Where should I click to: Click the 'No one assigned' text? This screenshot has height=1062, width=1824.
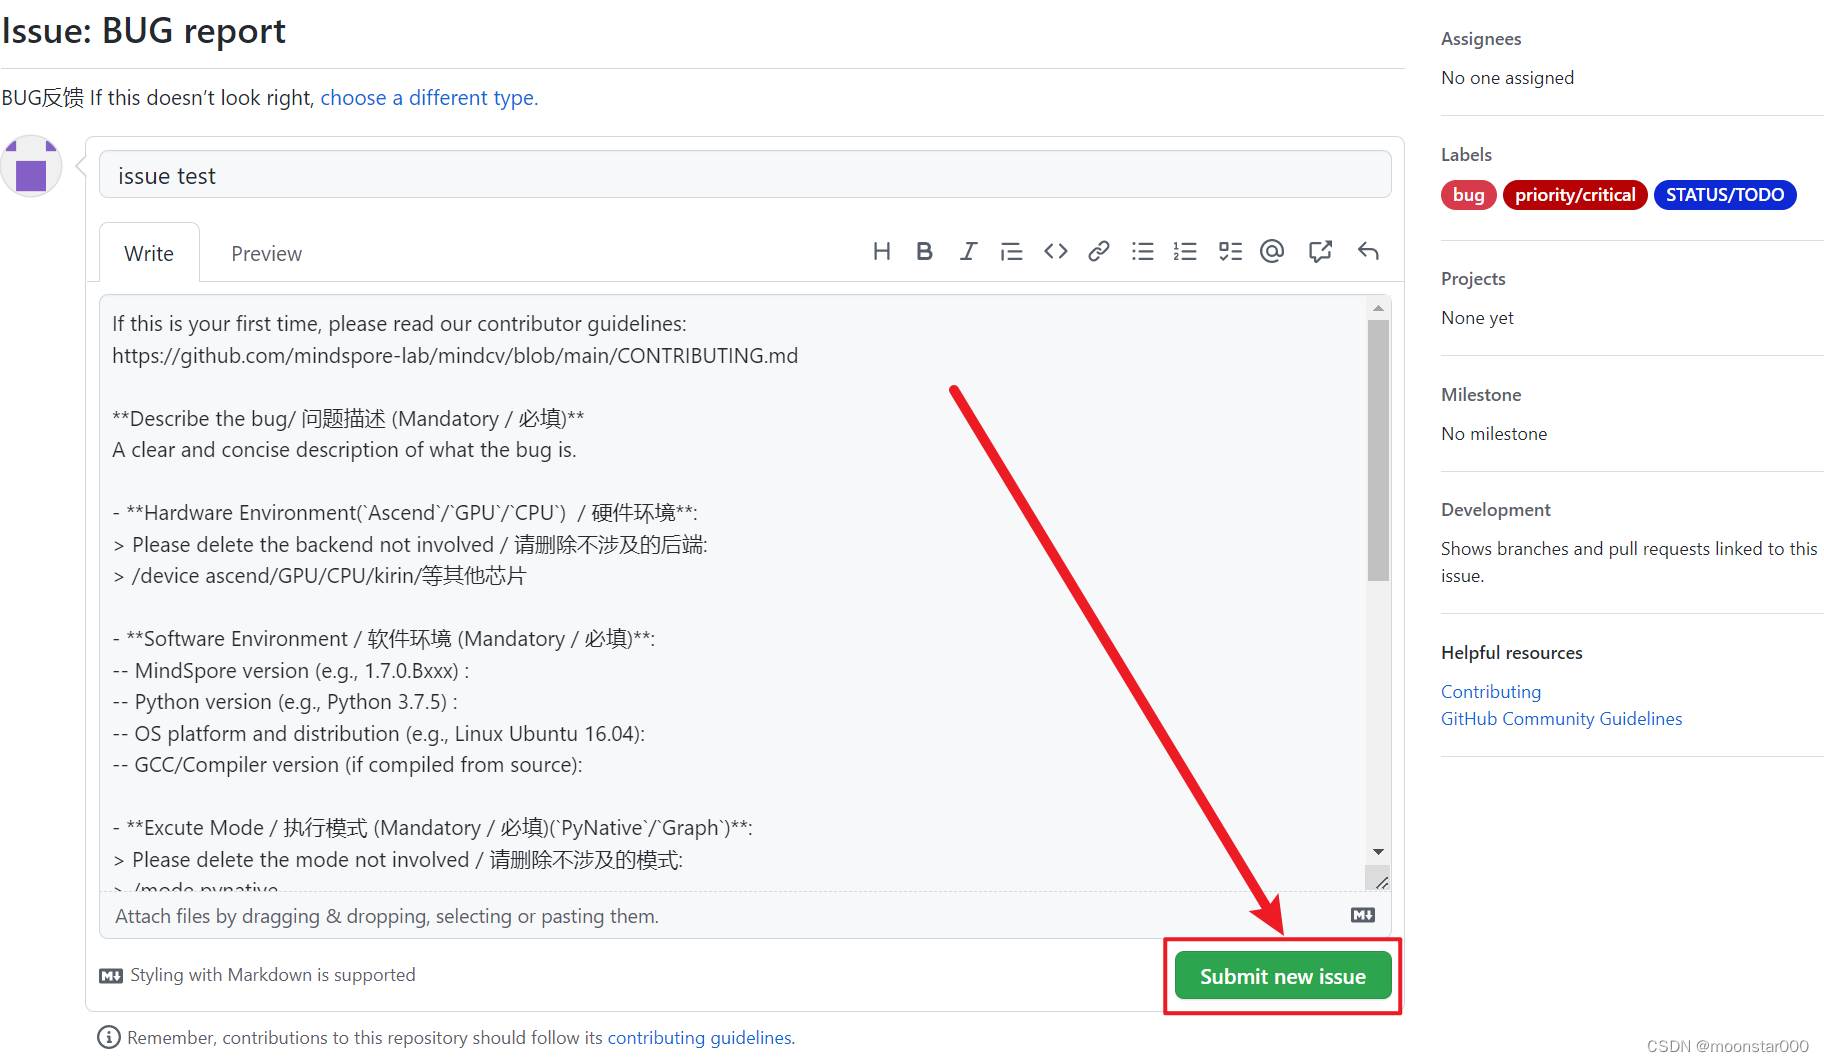pyautogui.click(x=1507, y=78)
